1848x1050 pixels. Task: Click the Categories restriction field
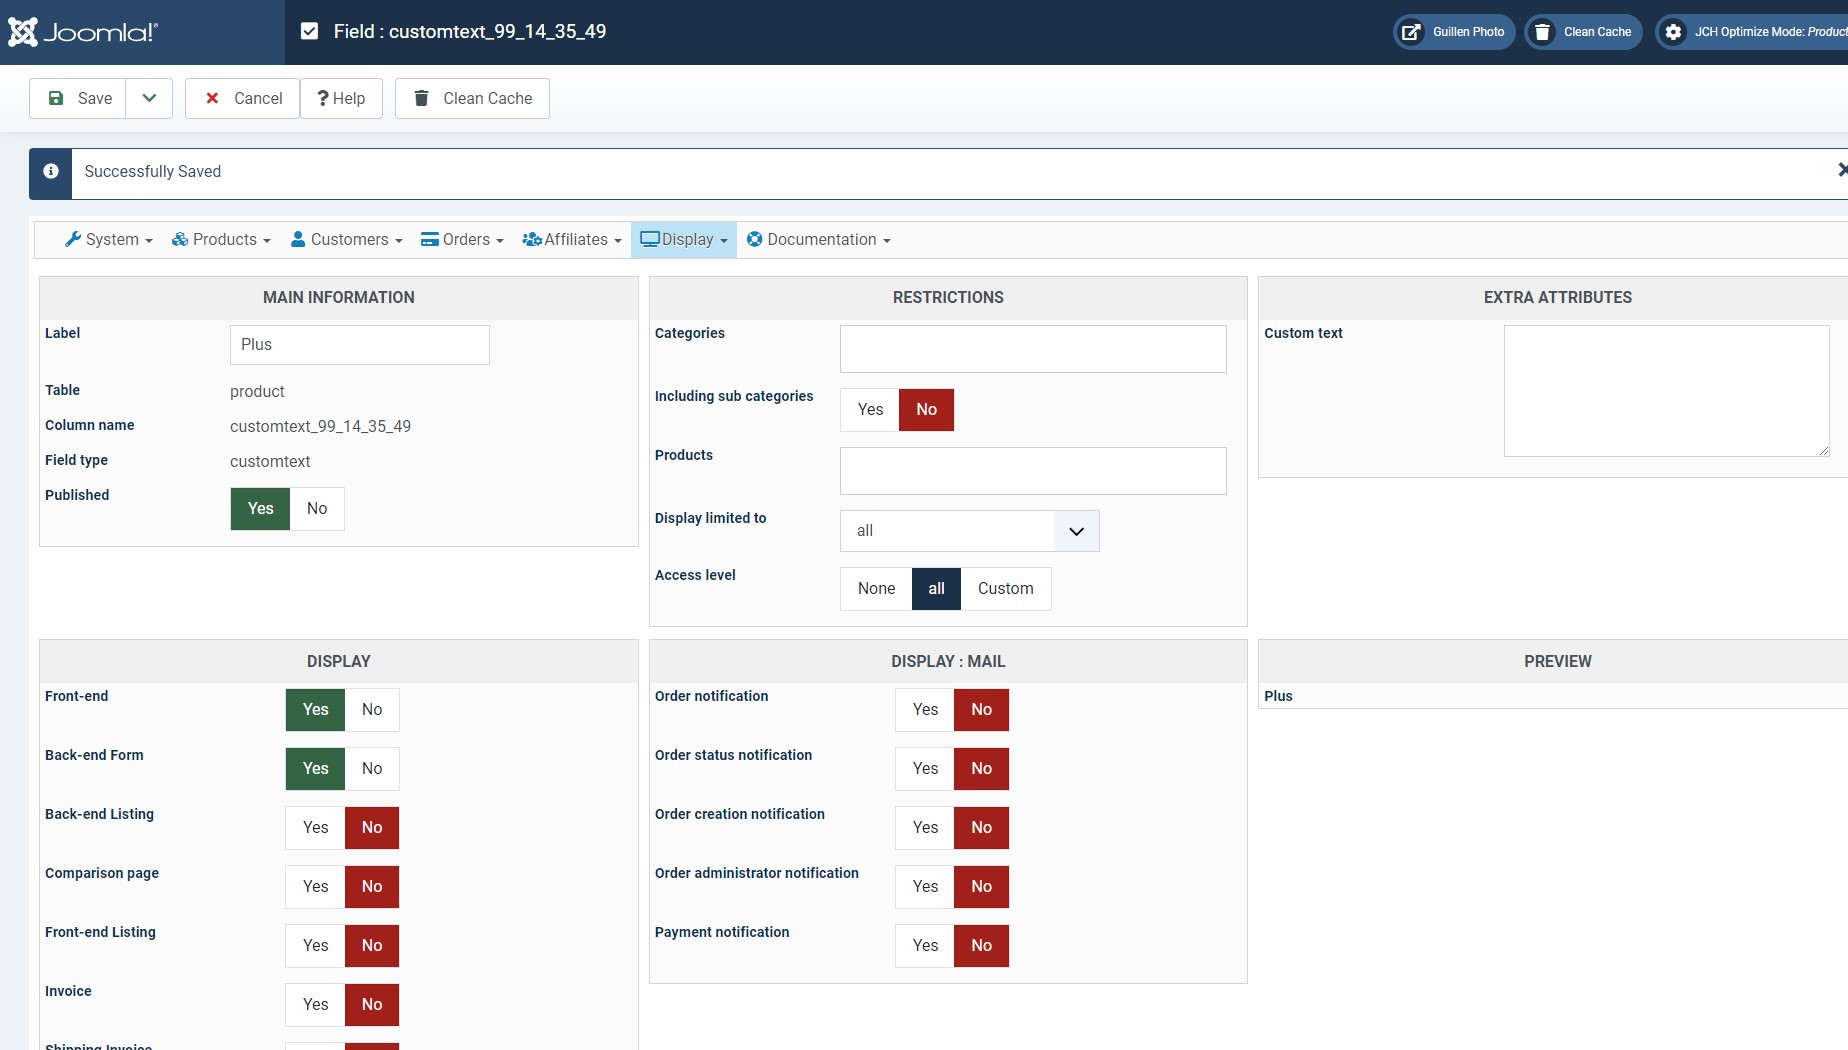click(1033, 349)
